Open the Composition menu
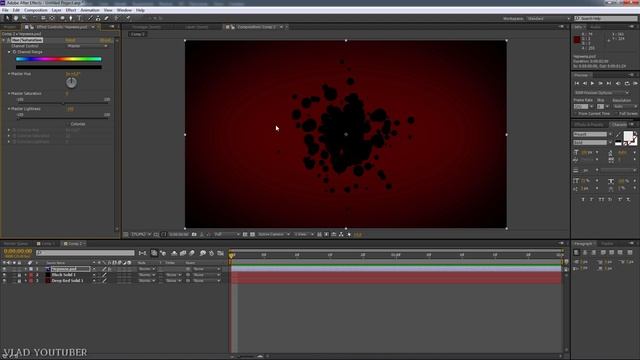640x360 pixels. [36, 10]
